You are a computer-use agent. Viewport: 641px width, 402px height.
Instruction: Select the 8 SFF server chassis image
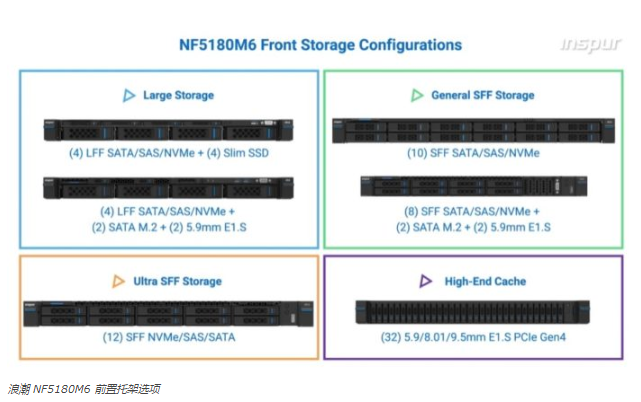[474, 186]
